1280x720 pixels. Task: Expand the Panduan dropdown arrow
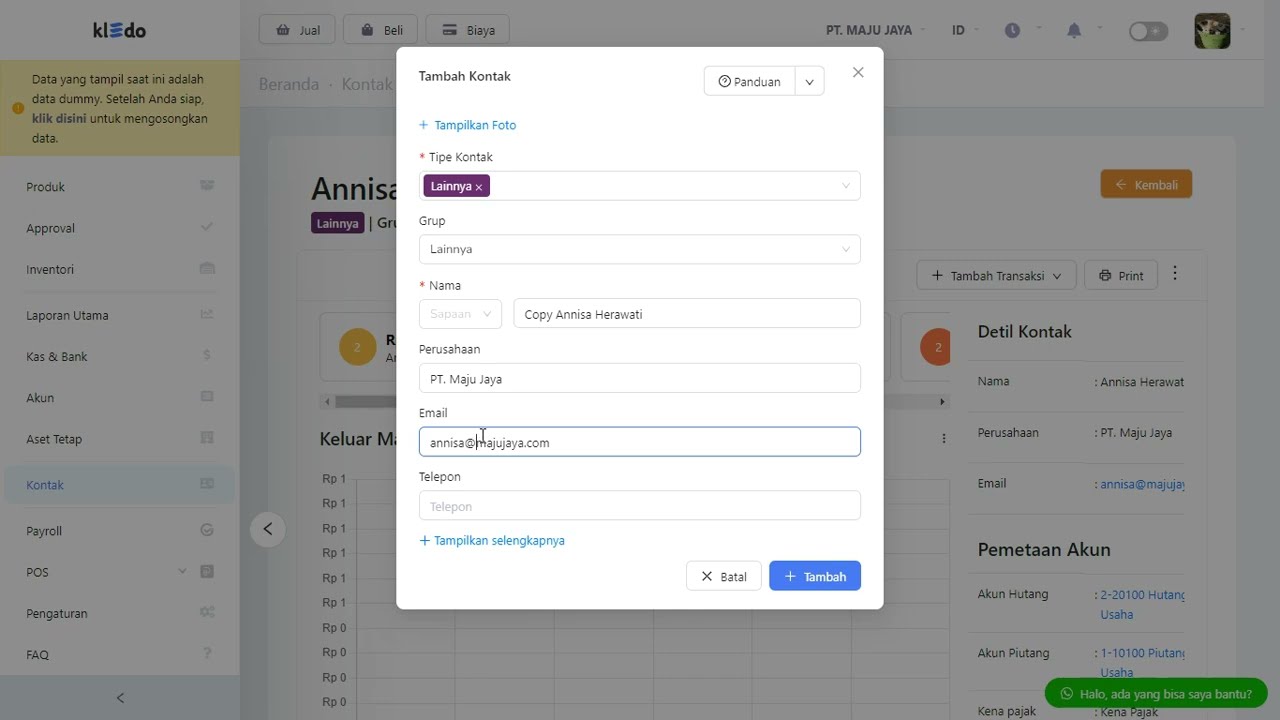pyautogui.click(x=810, y=82)
